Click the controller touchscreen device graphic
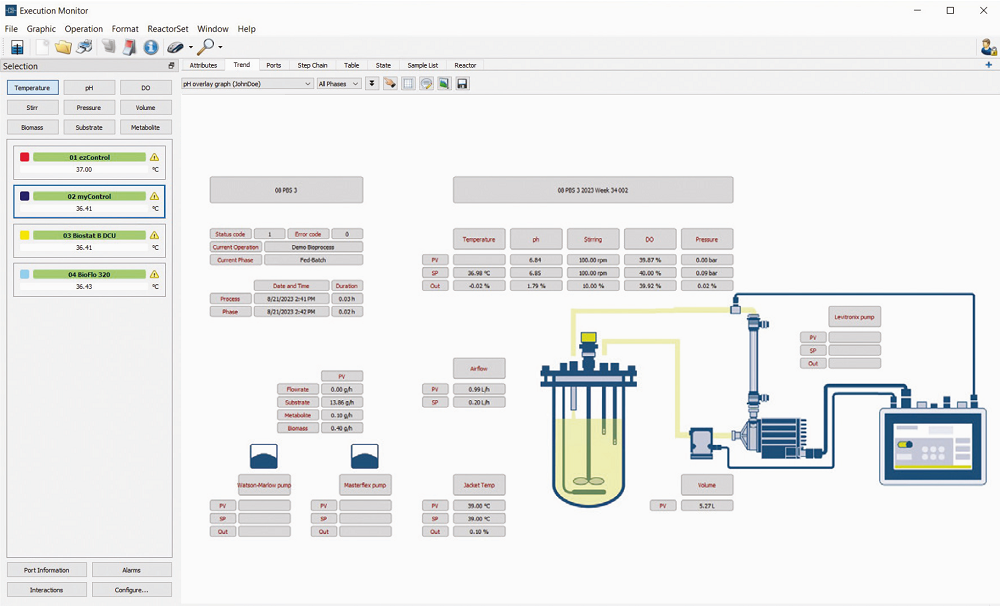This screenshot has height=606, width=1000. (x=932, y=443)
